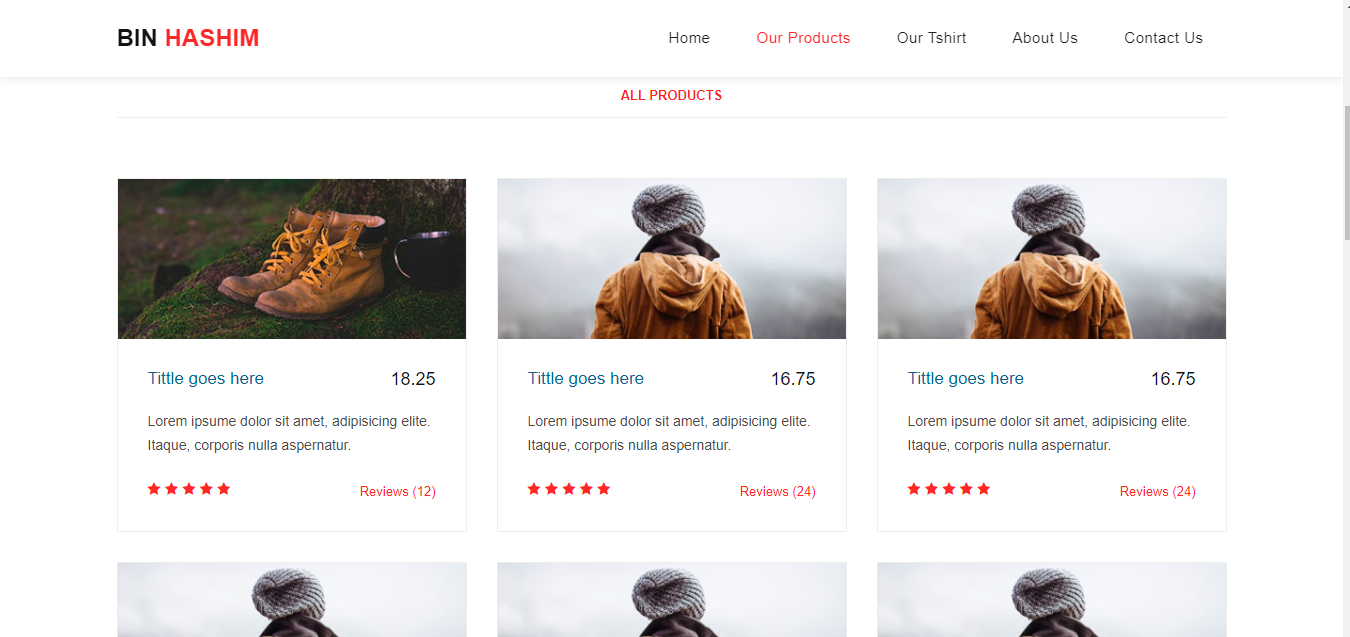This screenshot has height=637, width=1350.
Task: Select the Our Products nav item
Action: tap(803, 38)
